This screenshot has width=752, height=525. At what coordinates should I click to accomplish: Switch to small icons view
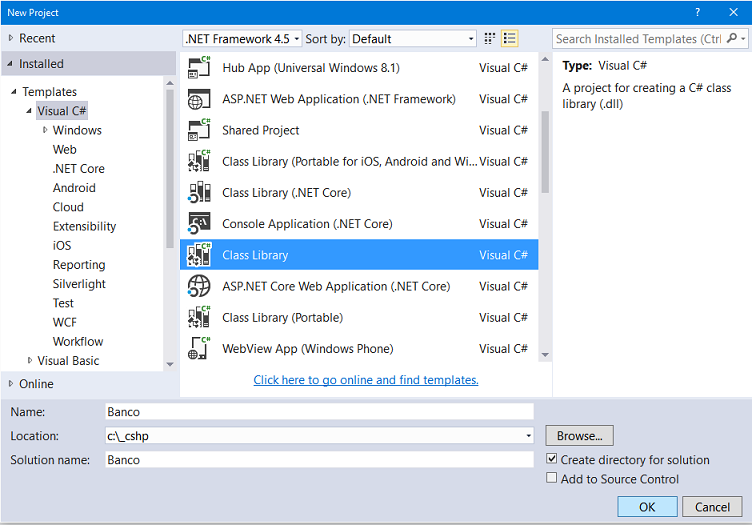coord(489,38)
